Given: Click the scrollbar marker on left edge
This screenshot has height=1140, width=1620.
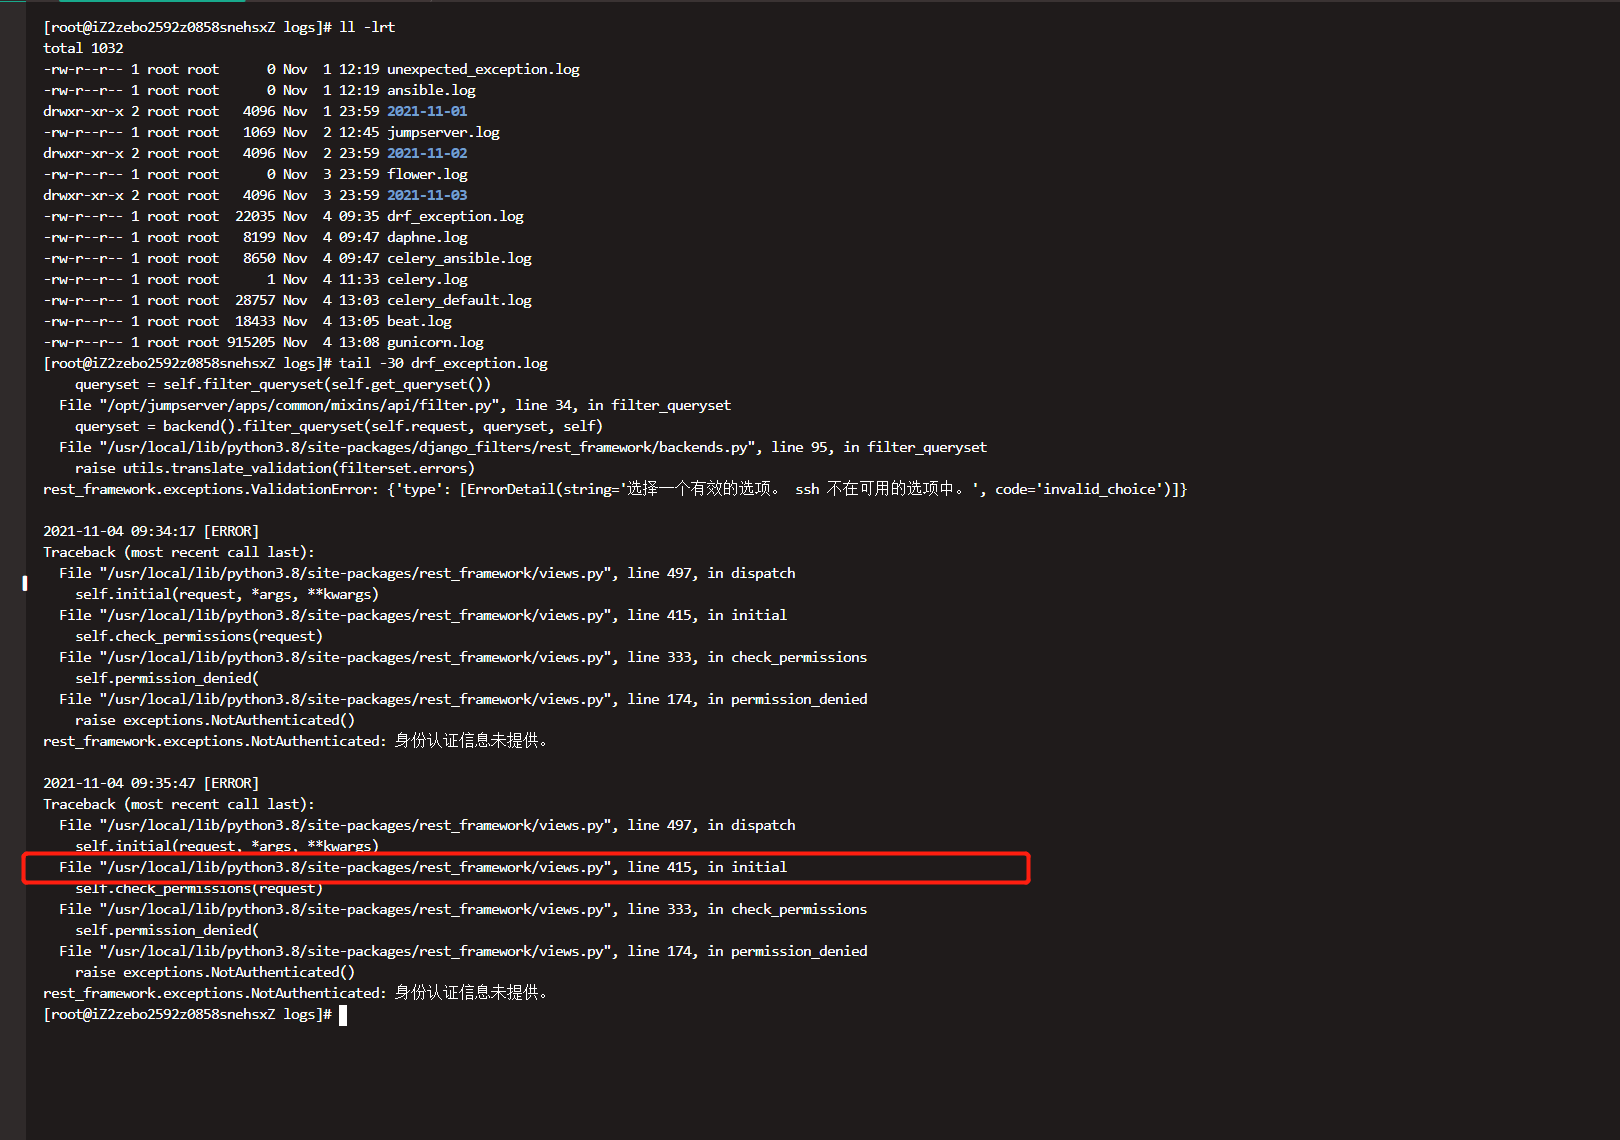Looking at the screenshot, I should point(24,583).
